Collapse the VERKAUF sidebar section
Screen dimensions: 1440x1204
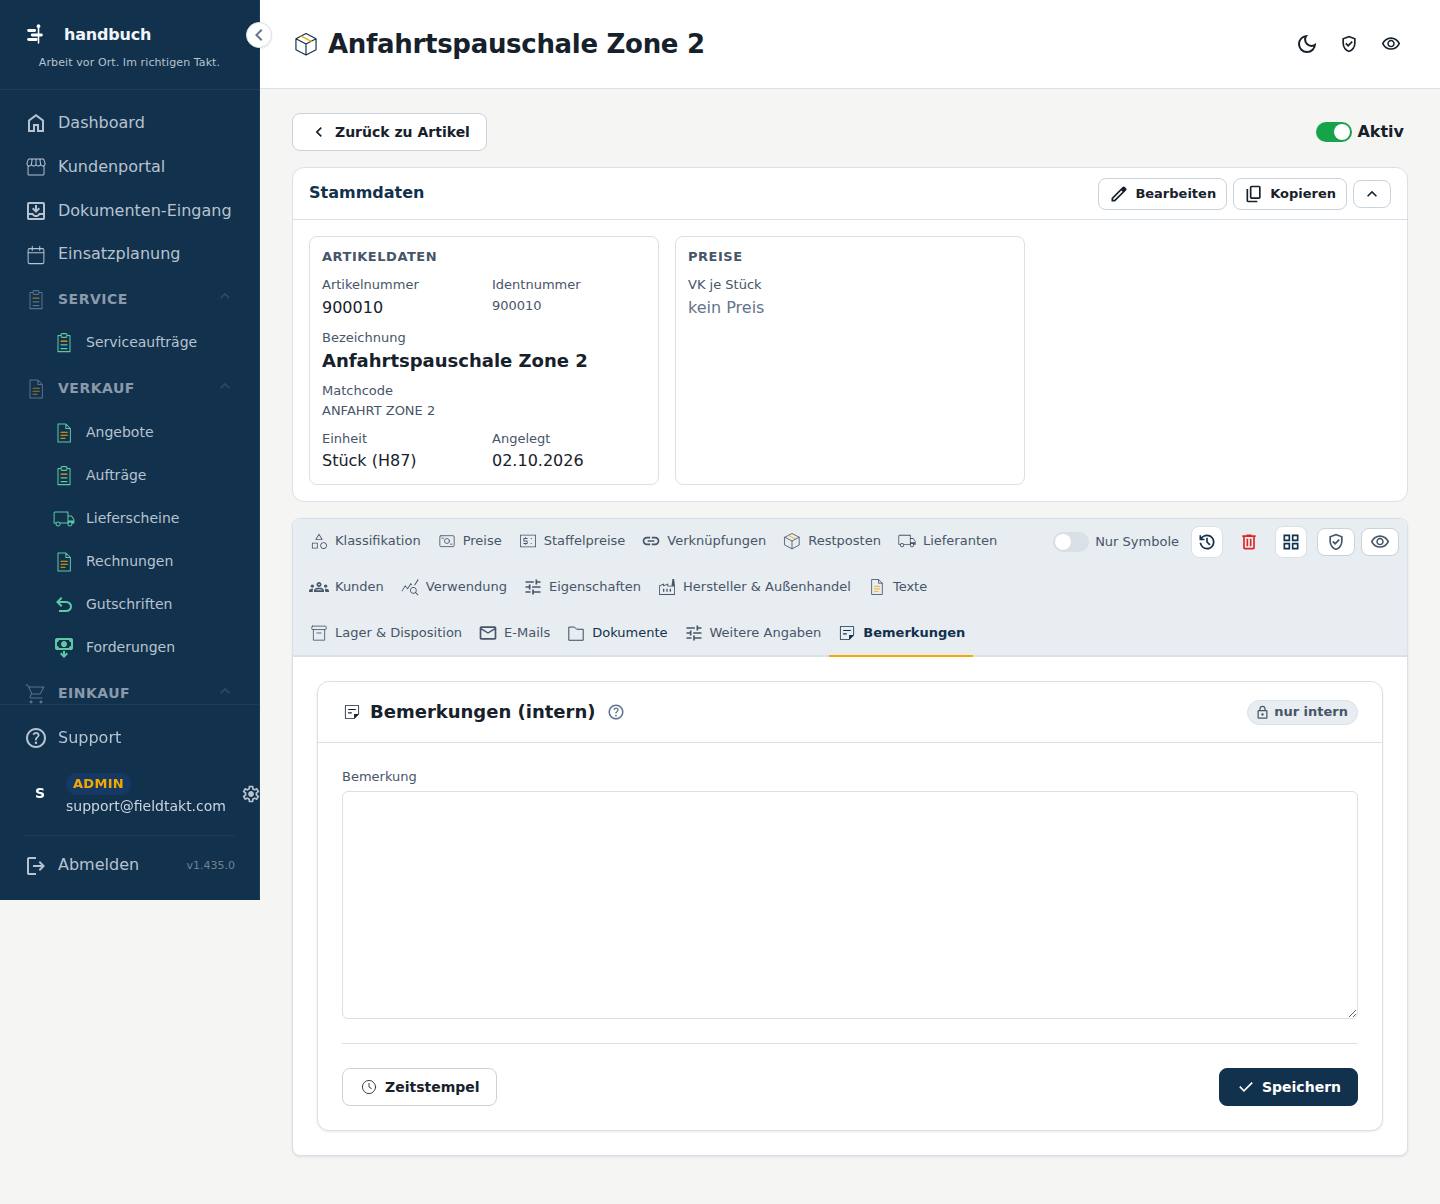tap(225, 387)
